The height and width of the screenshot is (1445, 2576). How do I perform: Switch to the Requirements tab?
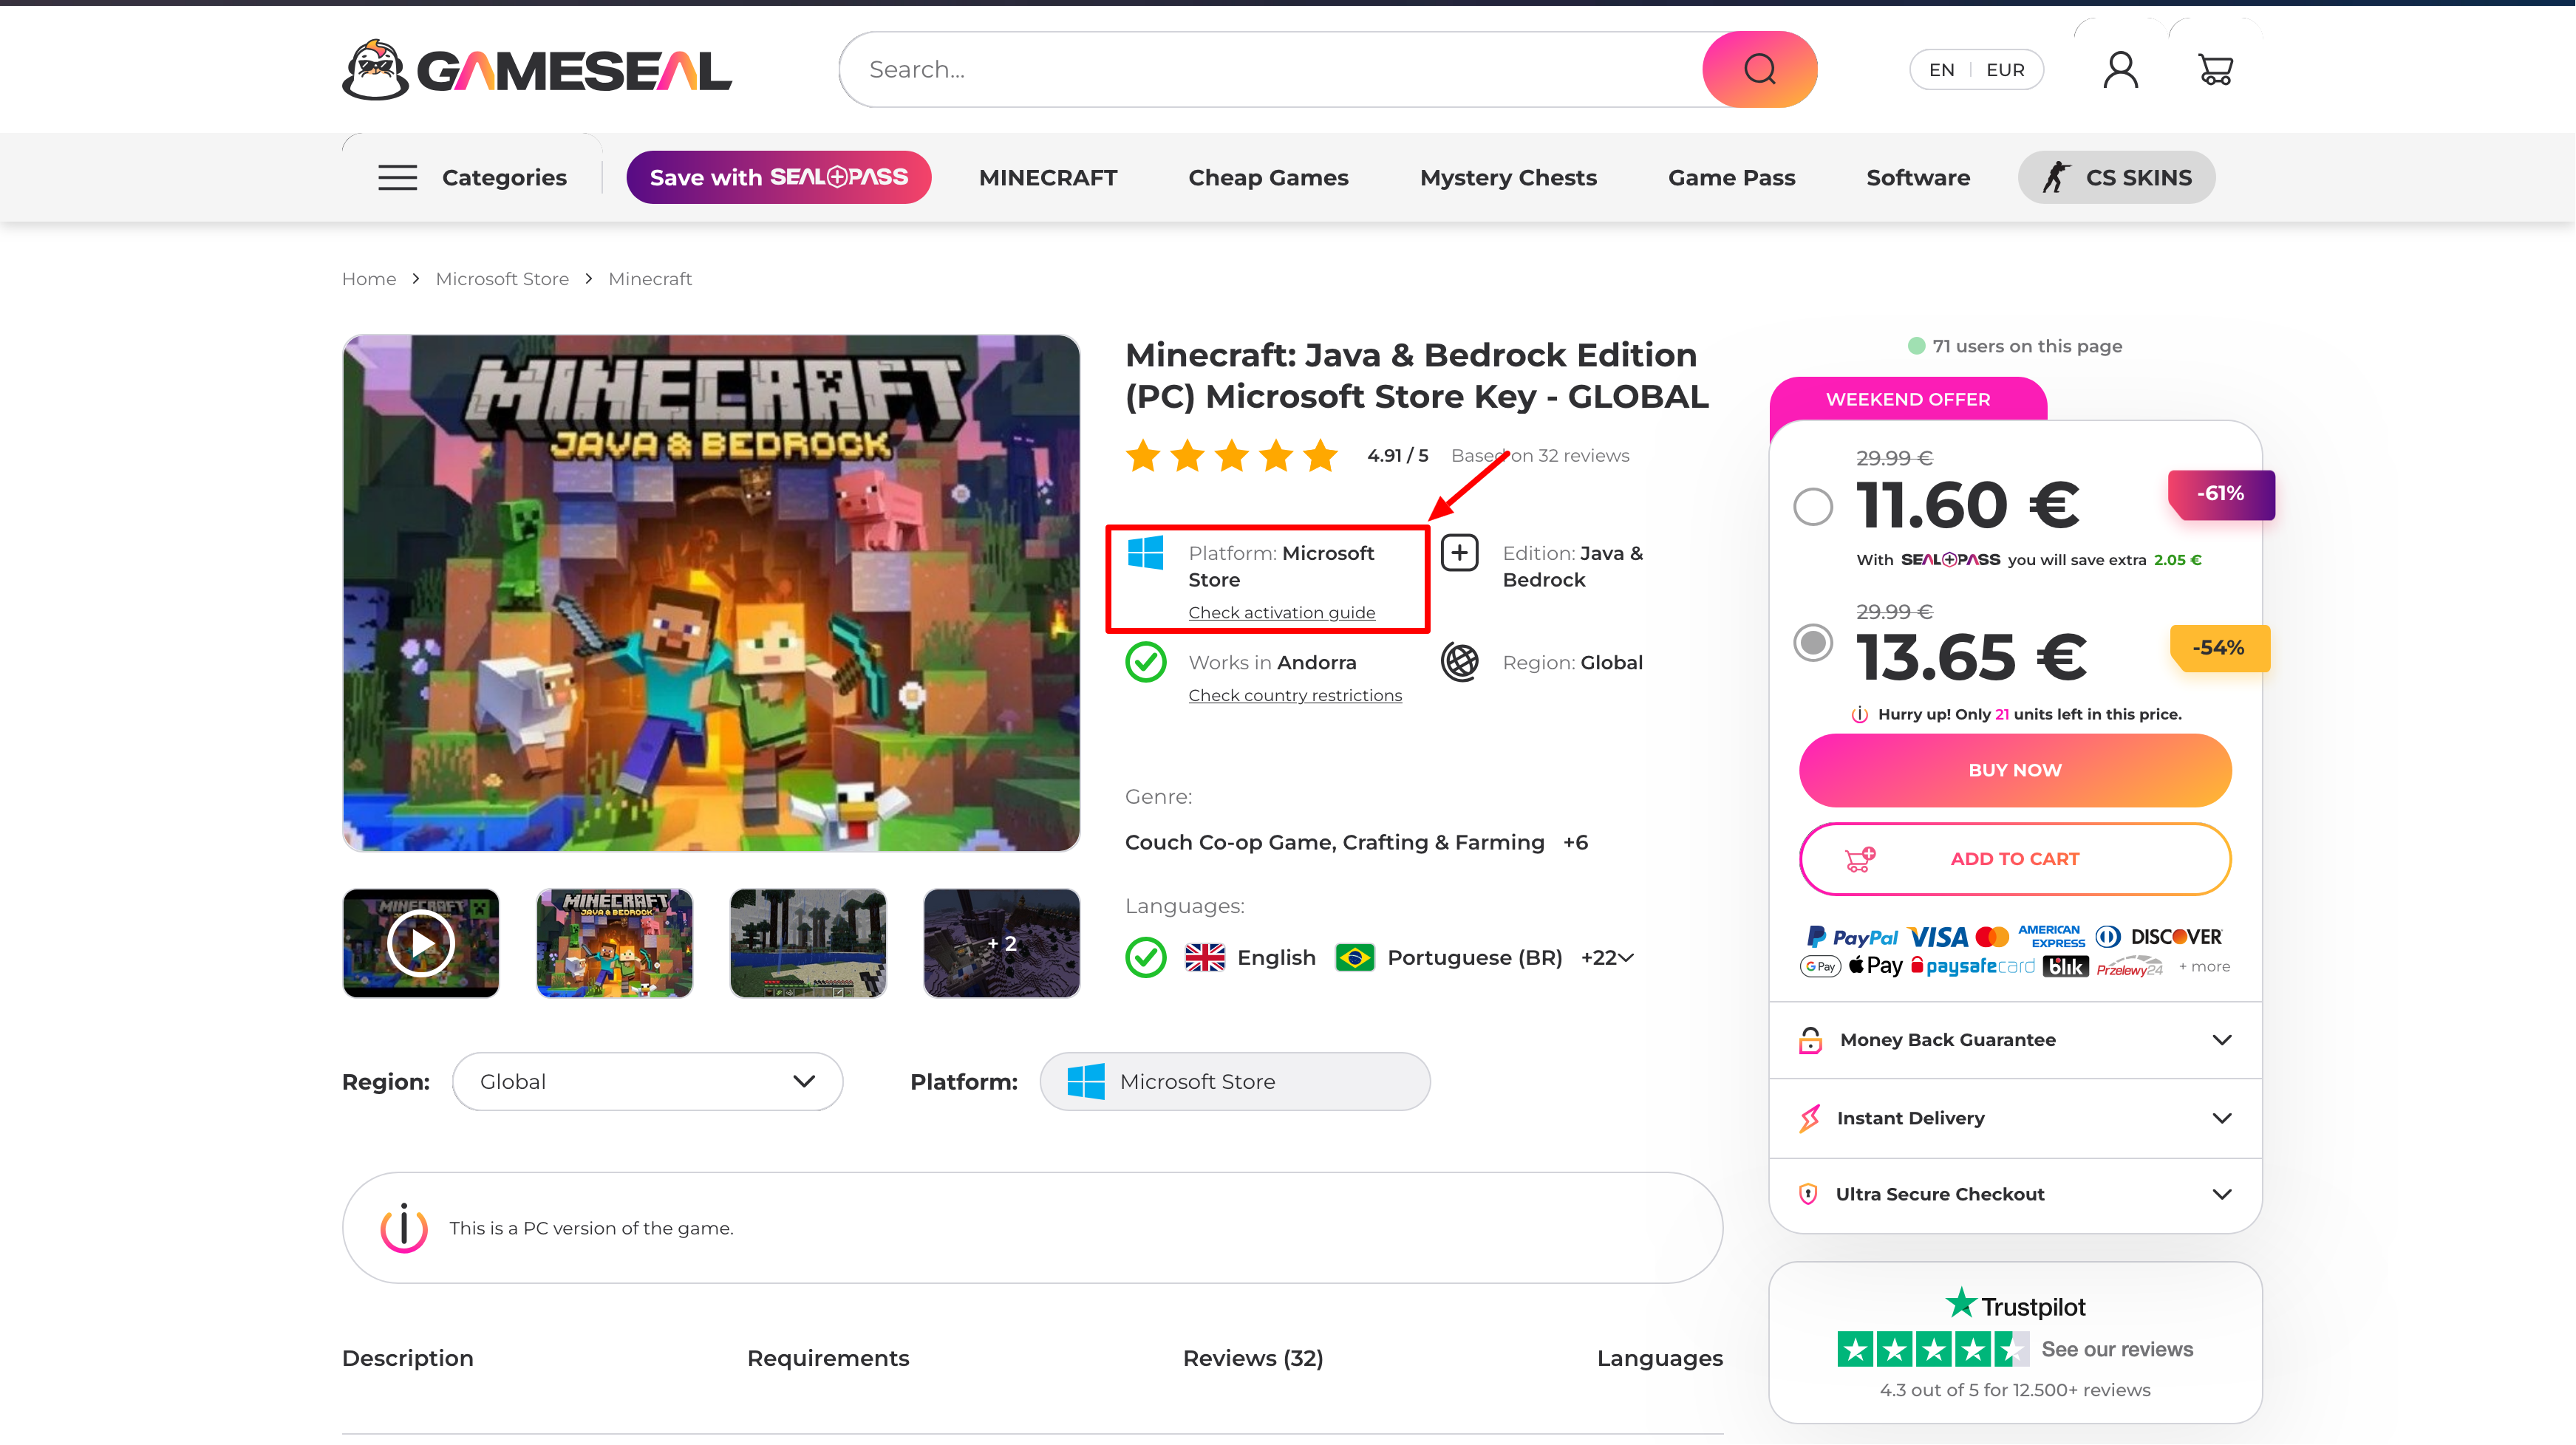(x=828, y=1358)
